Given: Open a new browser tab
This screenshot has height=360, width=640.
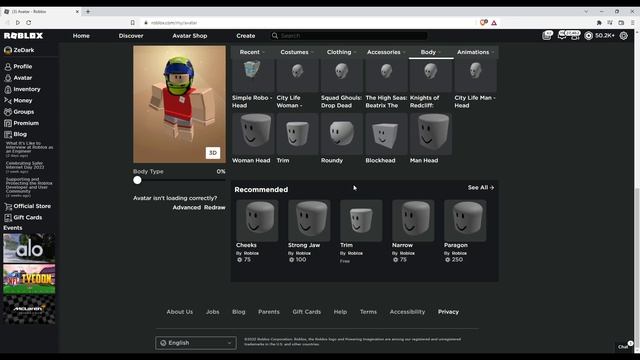Looking at the screenshot, I should pyautogui.click(x=88, y=11).
